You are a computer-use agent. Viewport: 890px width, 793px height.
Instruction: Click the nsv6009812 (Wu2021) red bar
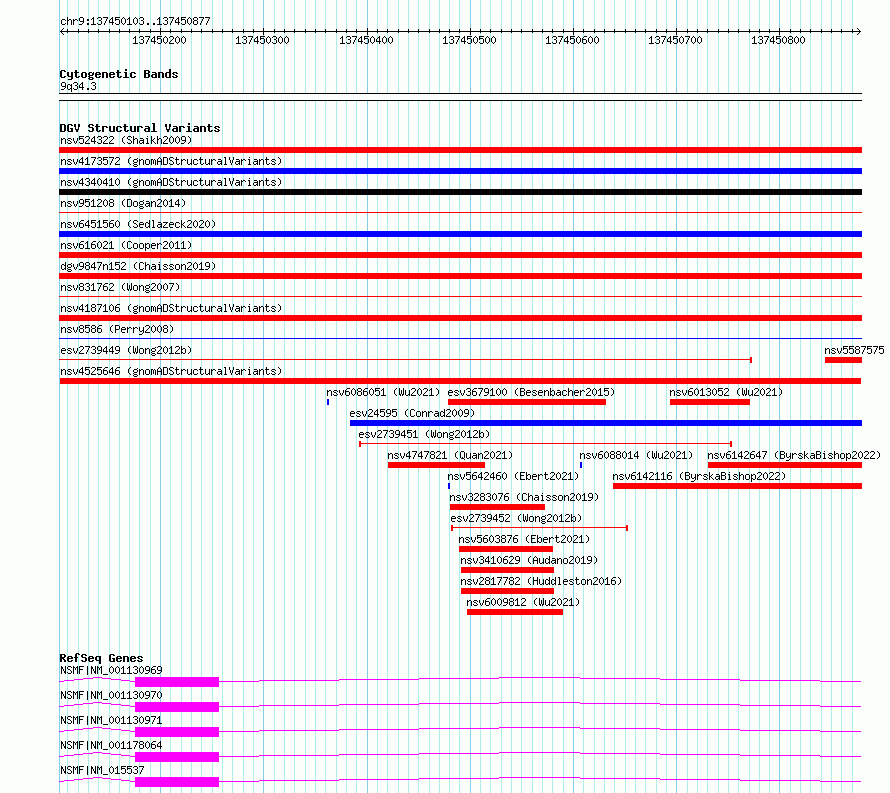(515, 612)
